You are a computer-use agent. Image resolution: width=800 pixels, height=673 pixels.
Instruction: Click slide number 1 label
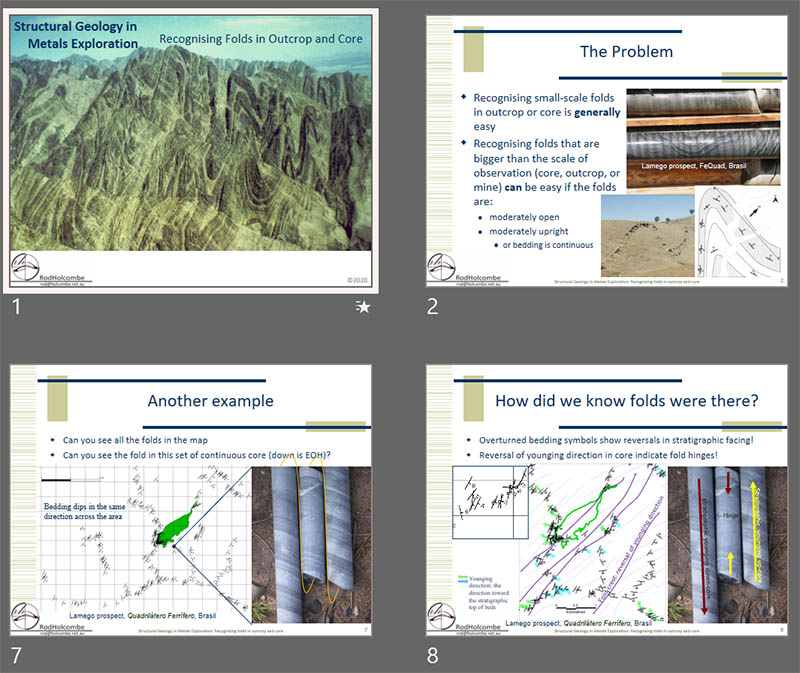click(16, 307)
